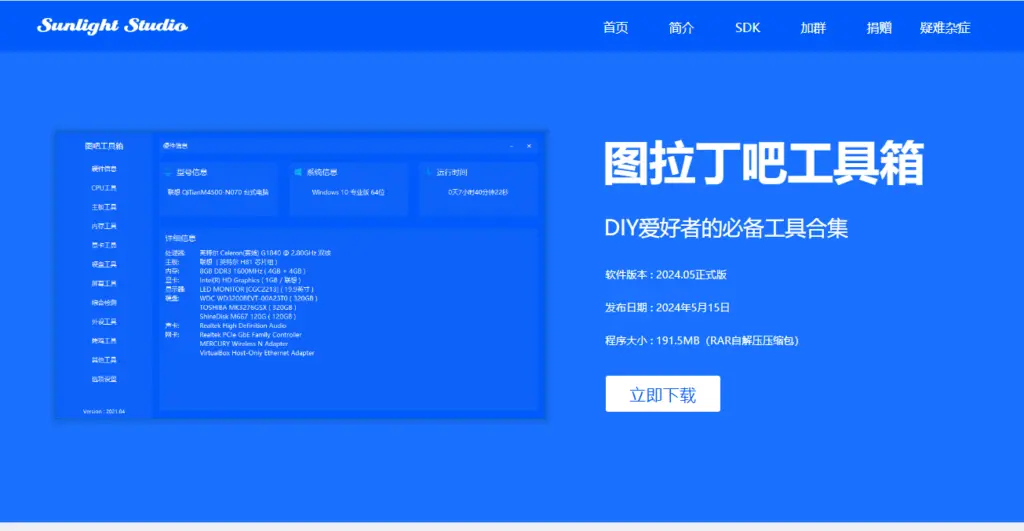Click the 图拉丁吧工具箱 headline text
This screenshot has height=531, width=1024.
tap(763, 162)
